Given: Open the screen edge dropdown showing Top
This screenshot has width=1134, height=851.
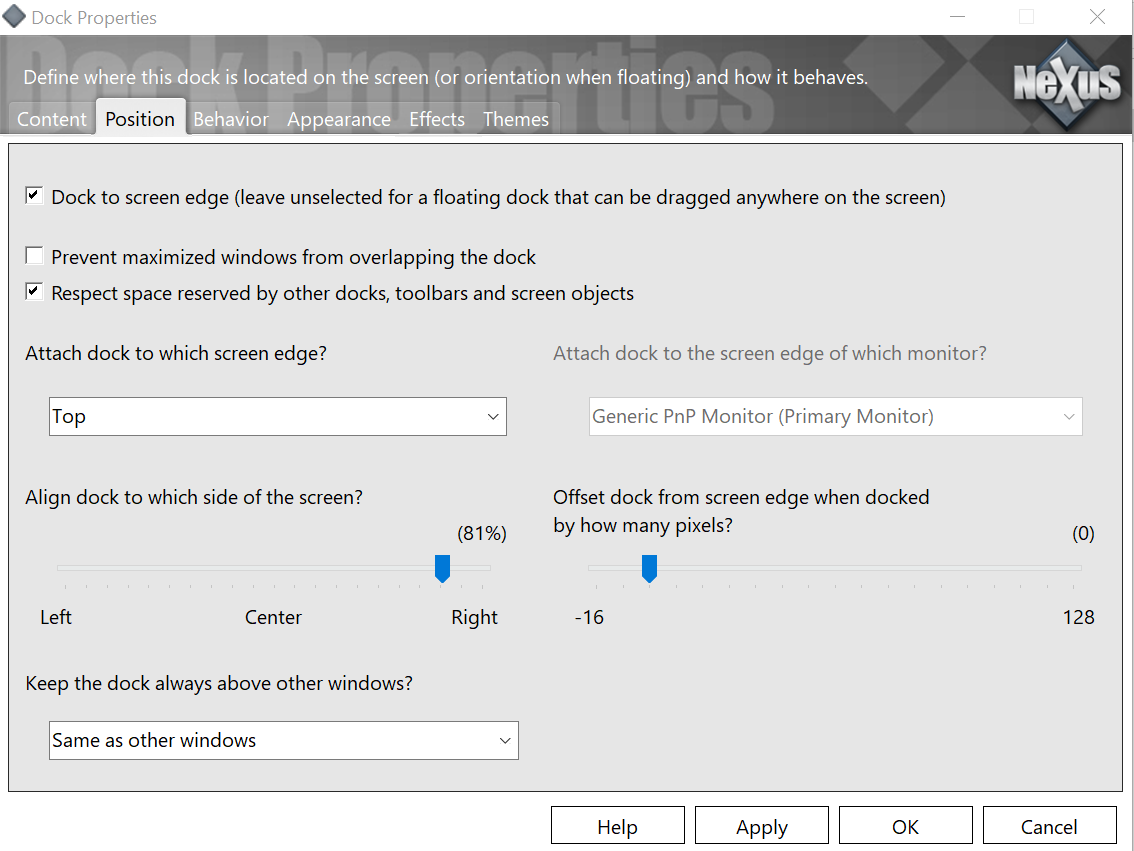Looking at the screenshot, I should click(x=278, y=417).
